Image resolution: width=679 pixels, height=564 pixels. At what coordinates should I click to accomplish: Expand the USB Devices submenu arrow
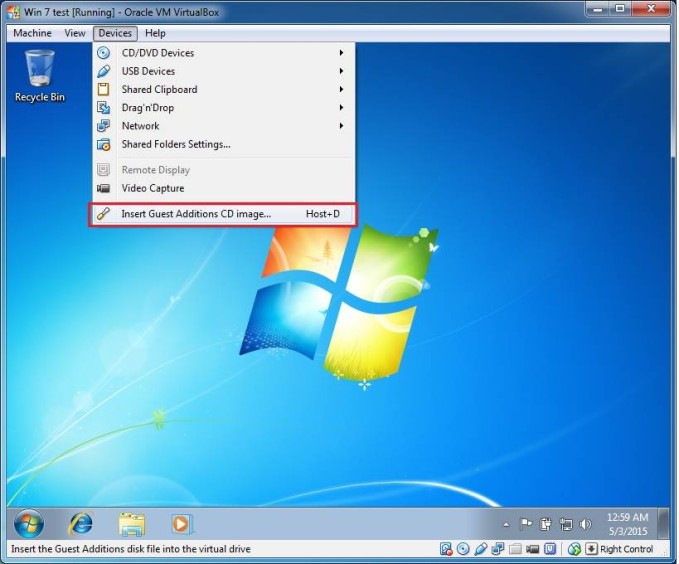coord(341,71)
